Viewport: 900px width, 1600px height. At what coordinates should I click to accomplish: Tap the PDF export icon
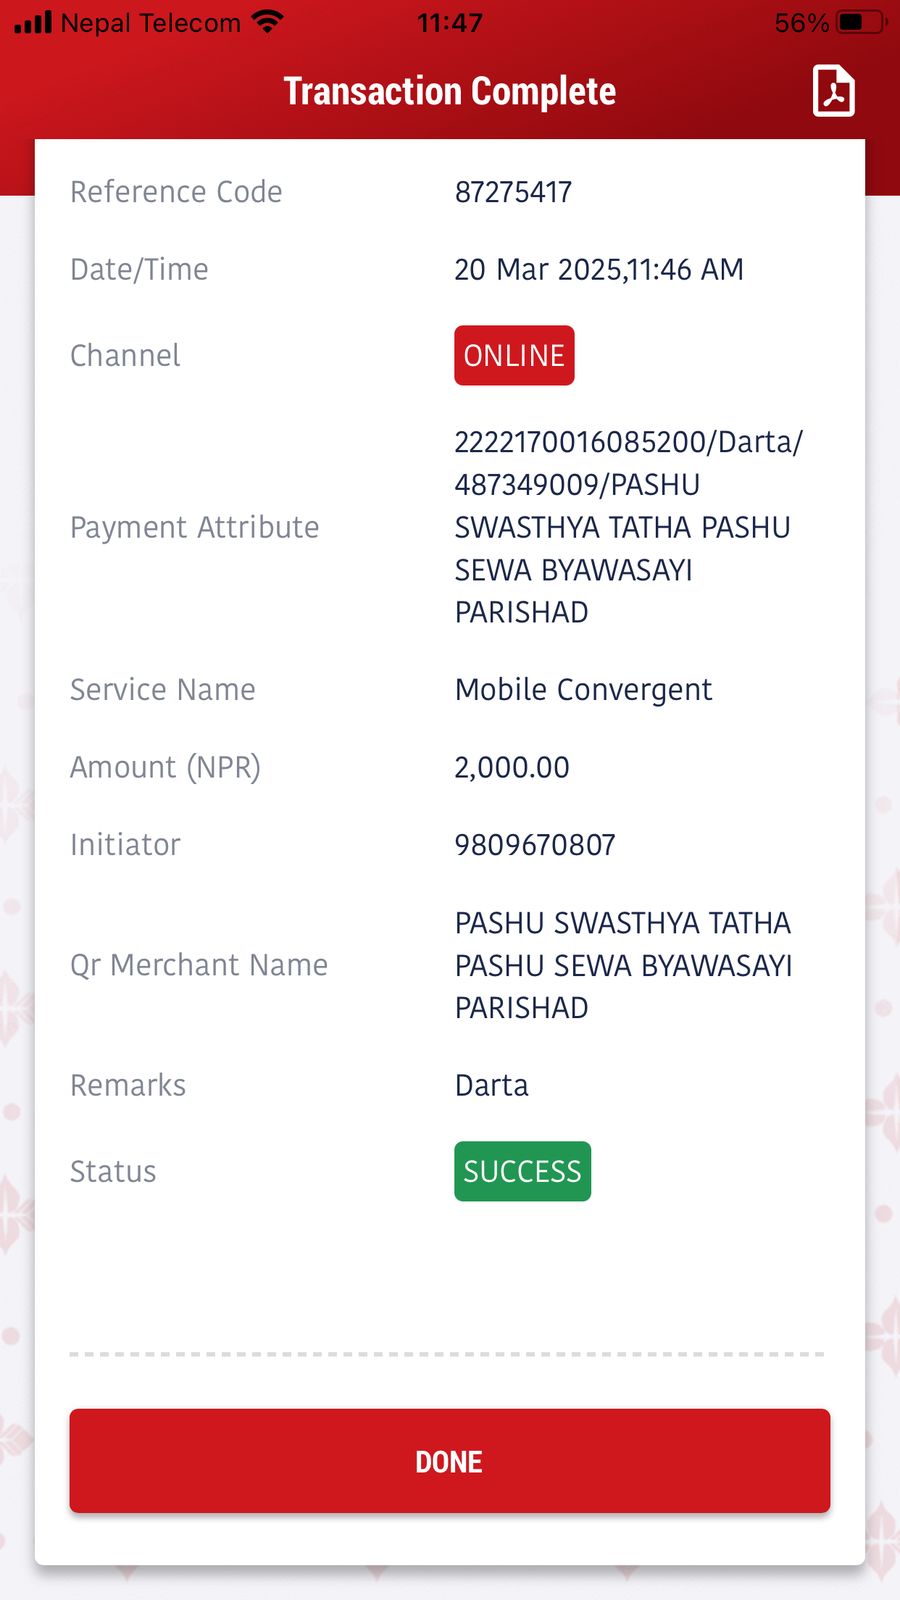coord(833,91)
